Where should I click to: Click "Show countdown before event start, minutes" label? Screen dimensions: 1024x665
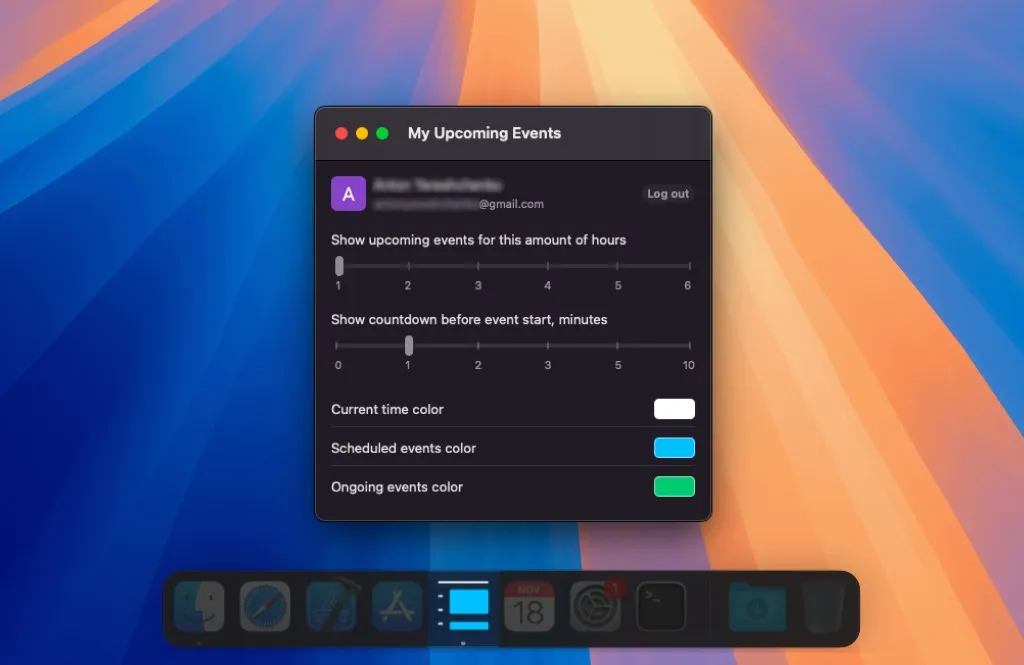tap(469, 319)
